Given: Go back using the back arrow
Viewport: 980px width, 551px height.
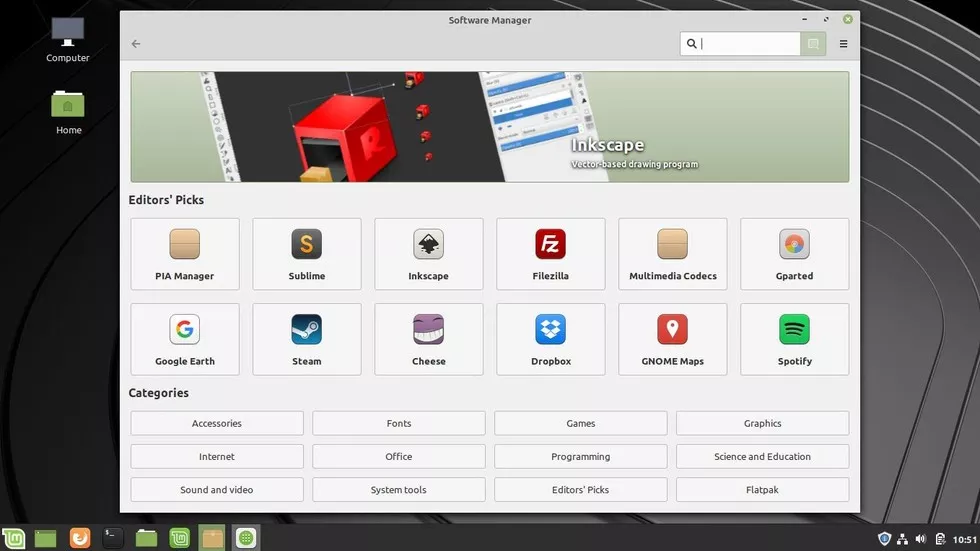Looking at the screenshot, I should [x=136, y=44].
